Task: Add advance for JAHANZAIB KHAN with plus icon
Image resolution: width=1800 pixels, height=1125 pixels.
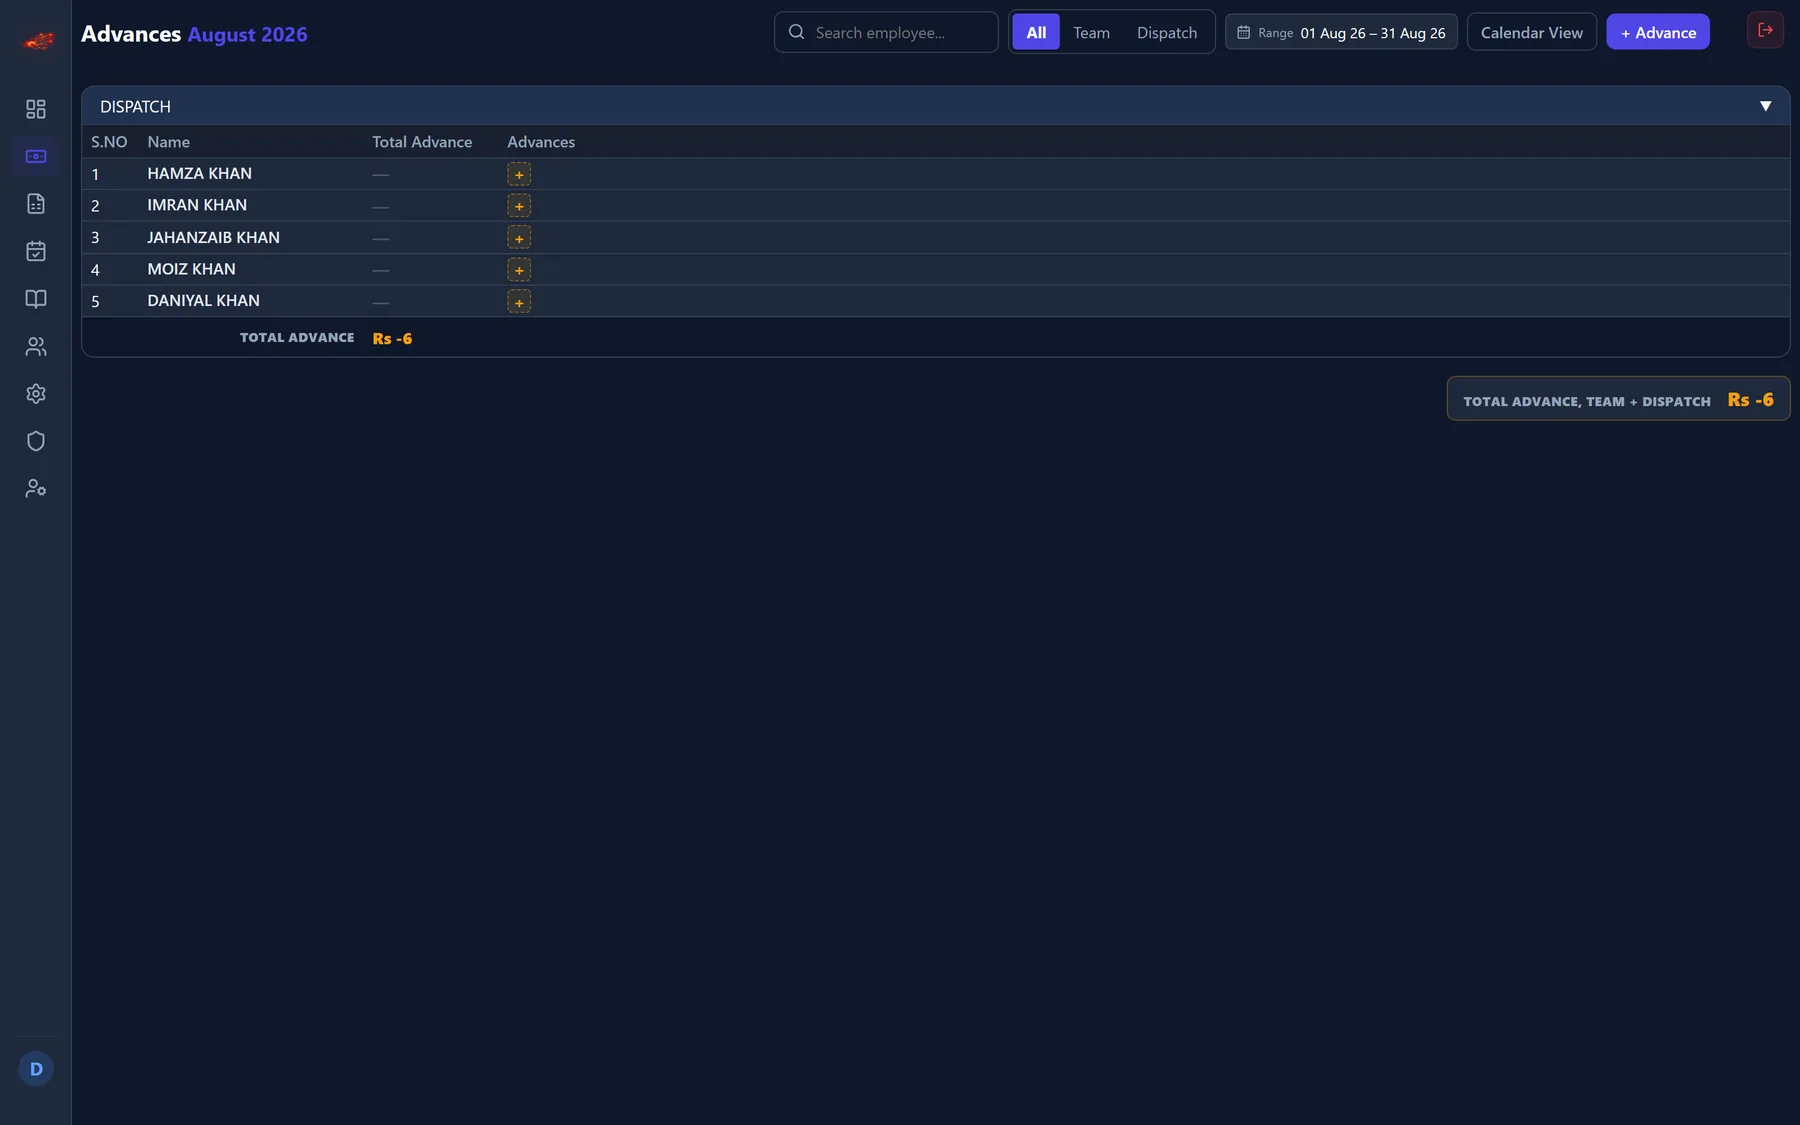Action: pos(519,238)
